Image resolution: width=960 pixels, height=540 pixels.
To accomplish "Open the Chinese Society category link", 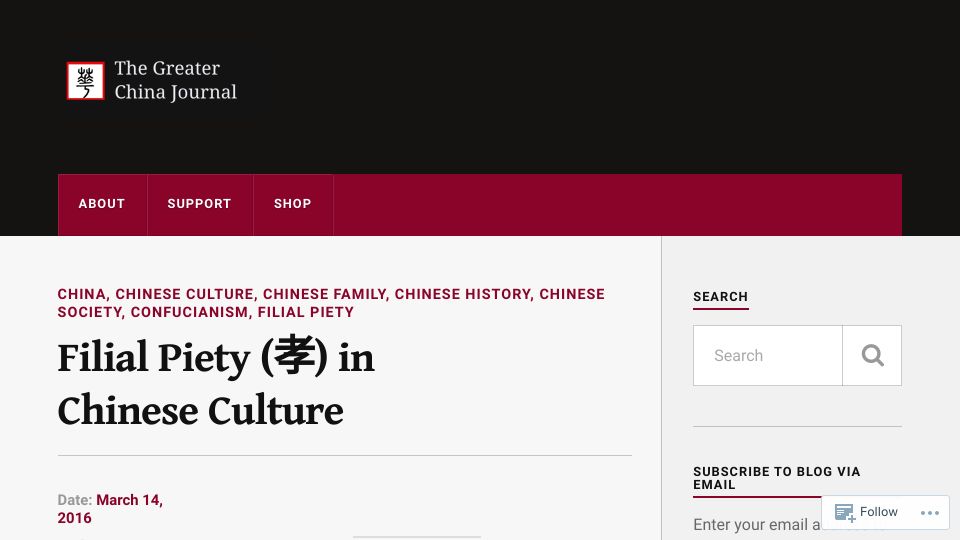I will (331, 303).
